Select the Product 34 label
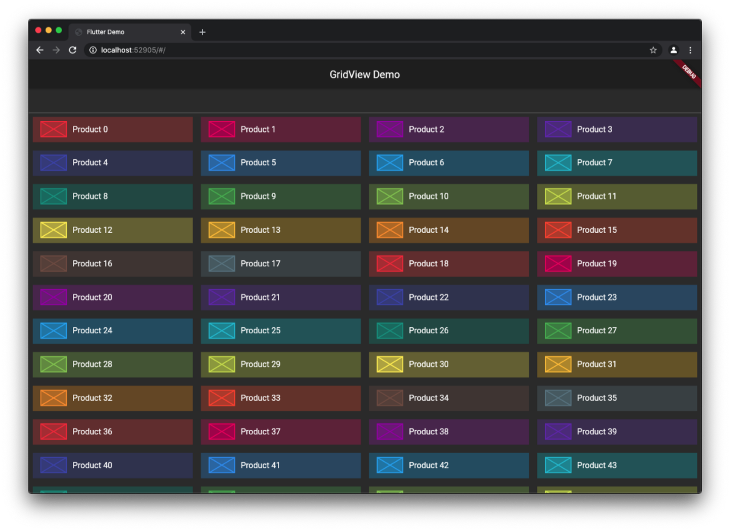This screenshot has height=531, width=730. (429, 398)
